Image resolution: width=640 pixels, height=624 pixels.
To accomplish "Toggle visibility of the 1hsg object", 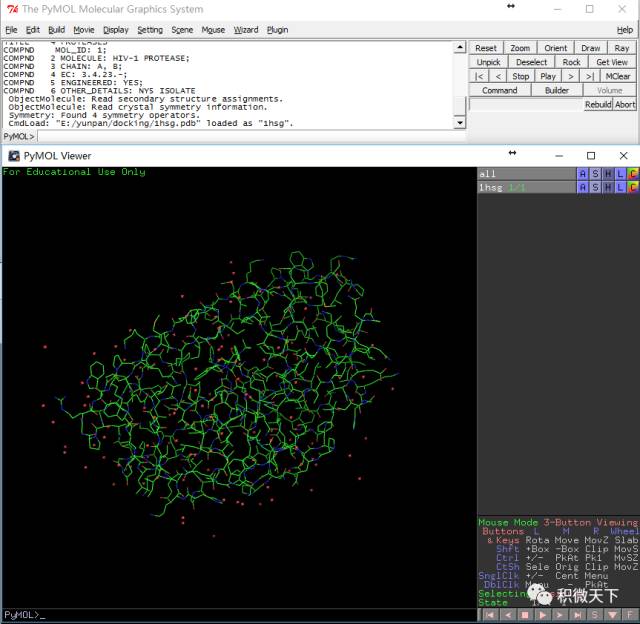I will (x=527, y=187).
